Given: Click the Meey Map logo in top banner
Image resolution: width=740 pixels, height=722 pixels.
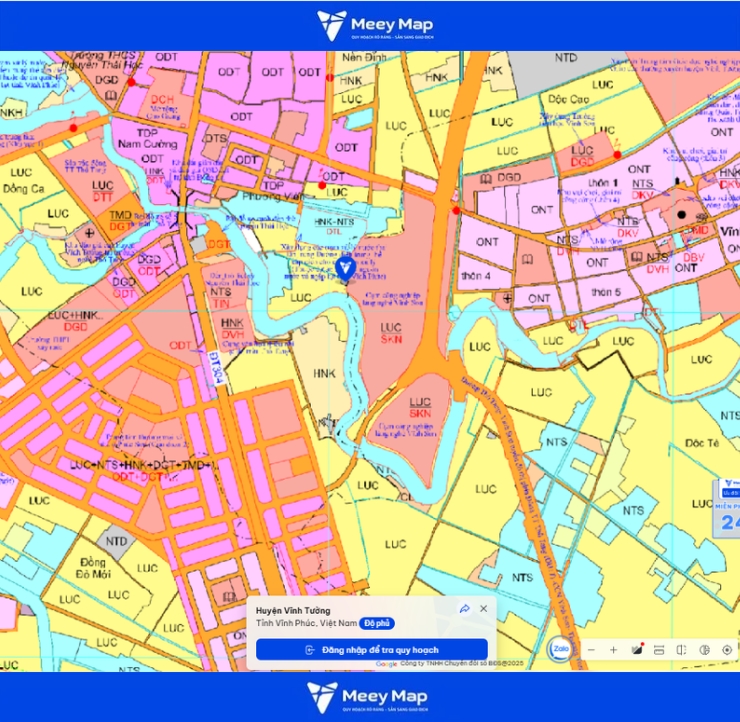Looking at the screenshot, I should pos(375,25).
